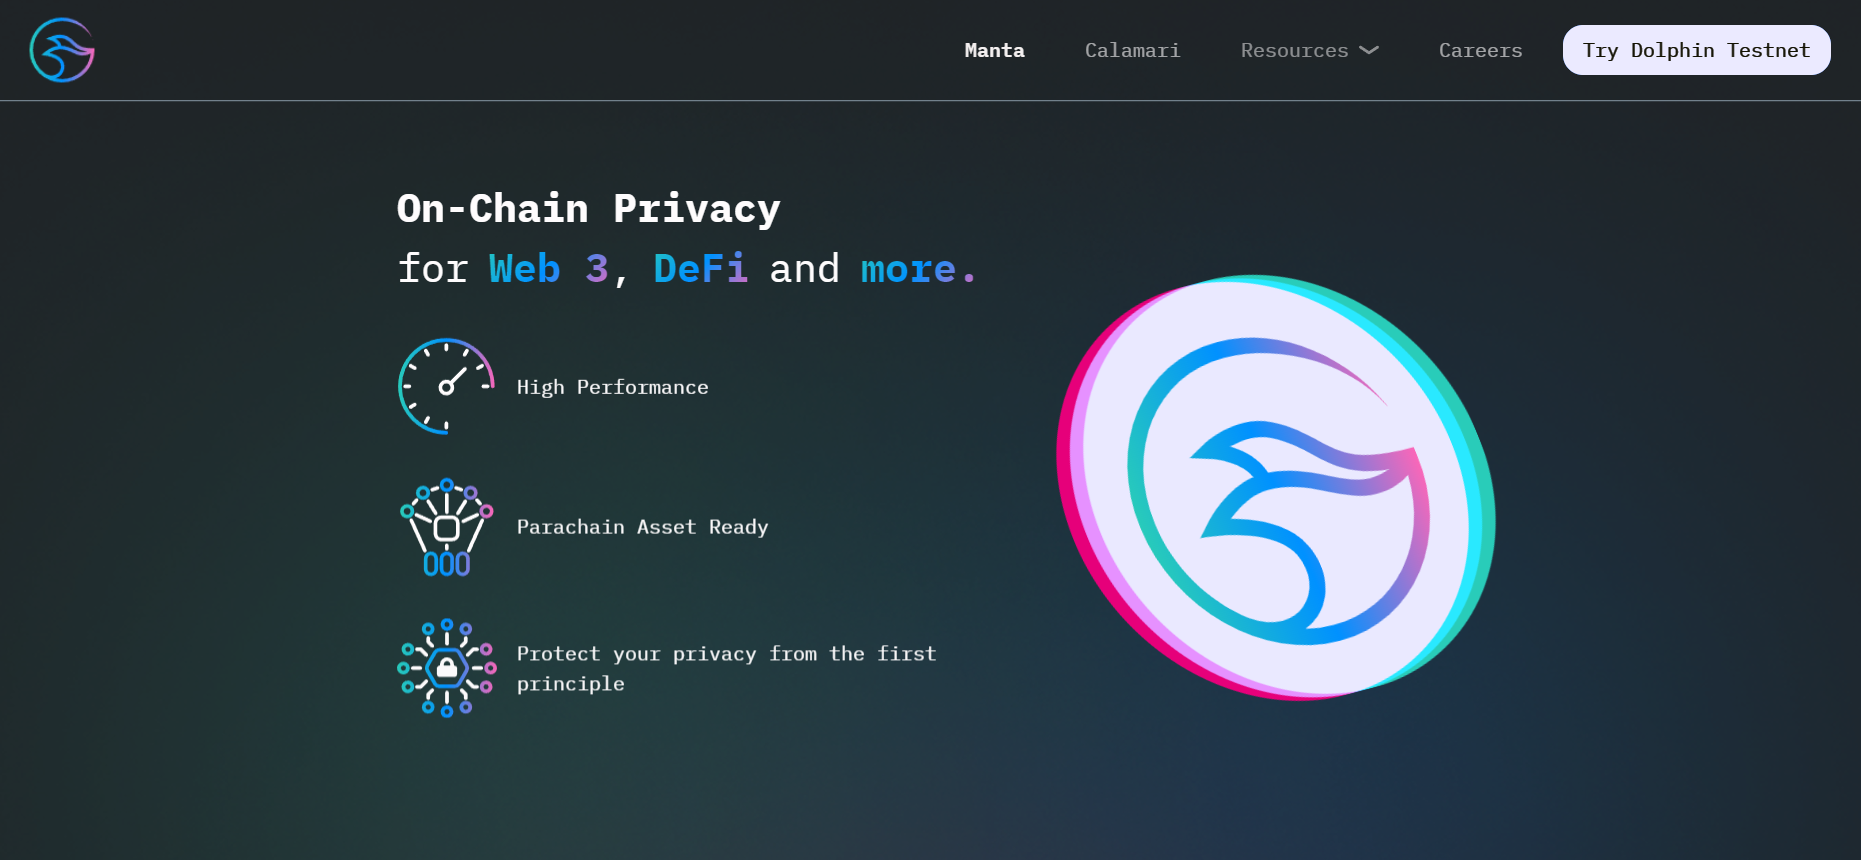Click Try Dolphin Testnet button
The image size is (1861, 860).
(1696, 50)
